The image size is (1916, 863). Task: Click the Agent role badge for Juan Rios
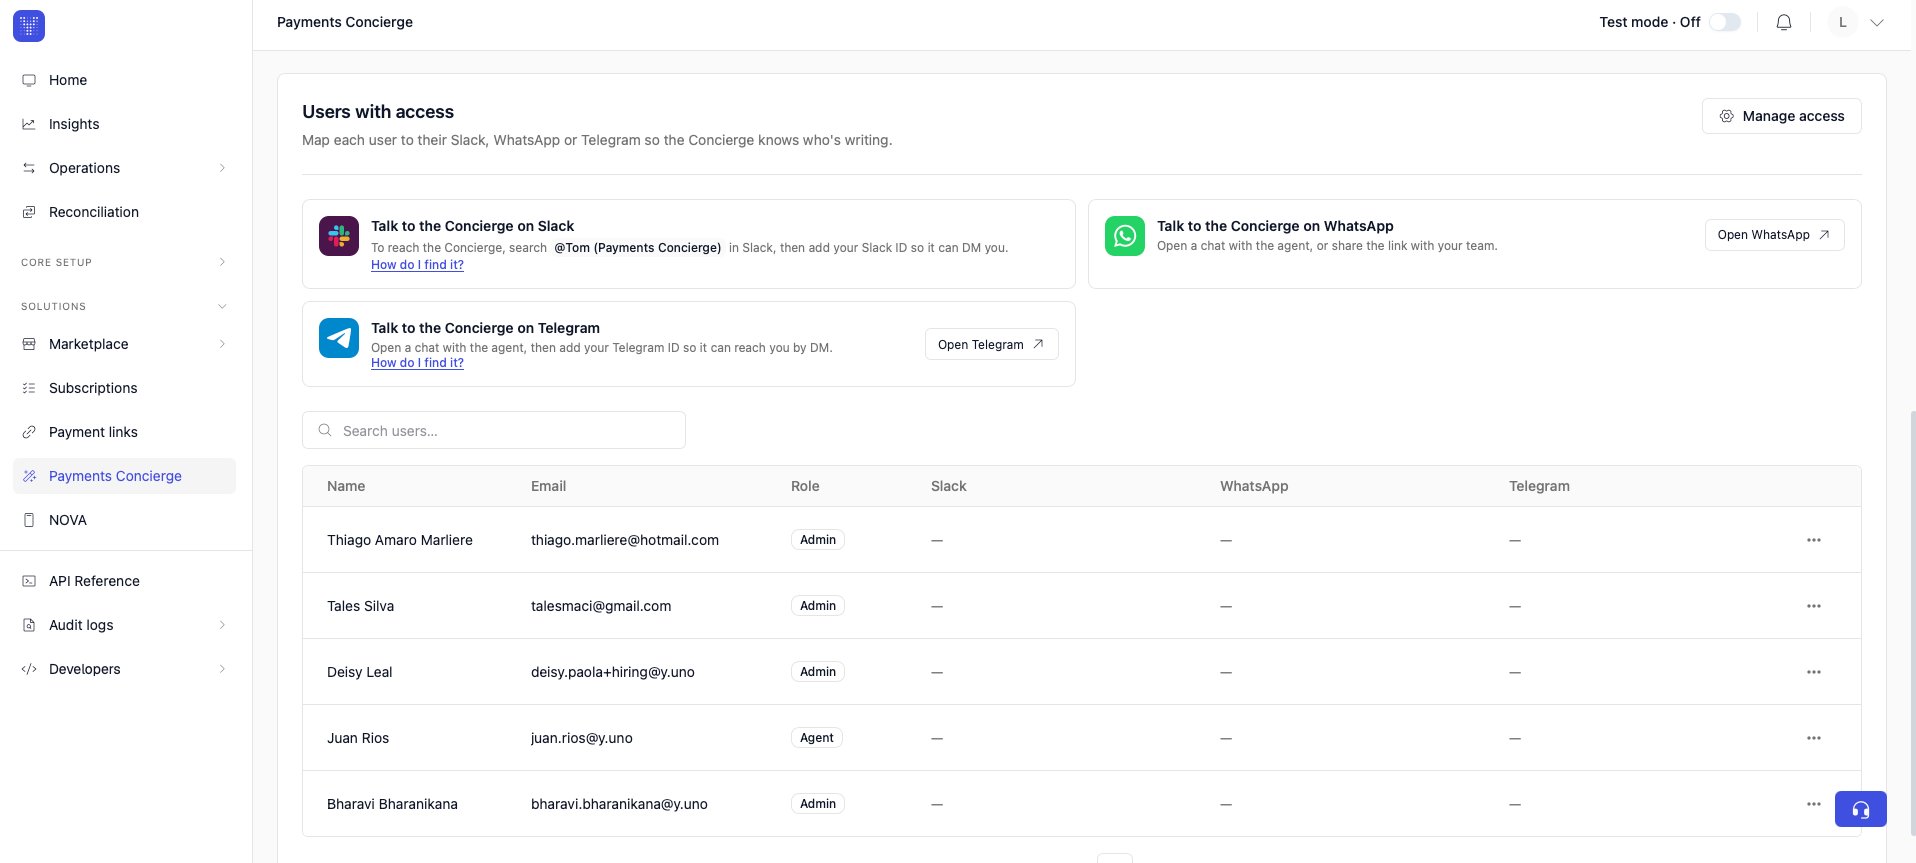[x=817, y=738]
